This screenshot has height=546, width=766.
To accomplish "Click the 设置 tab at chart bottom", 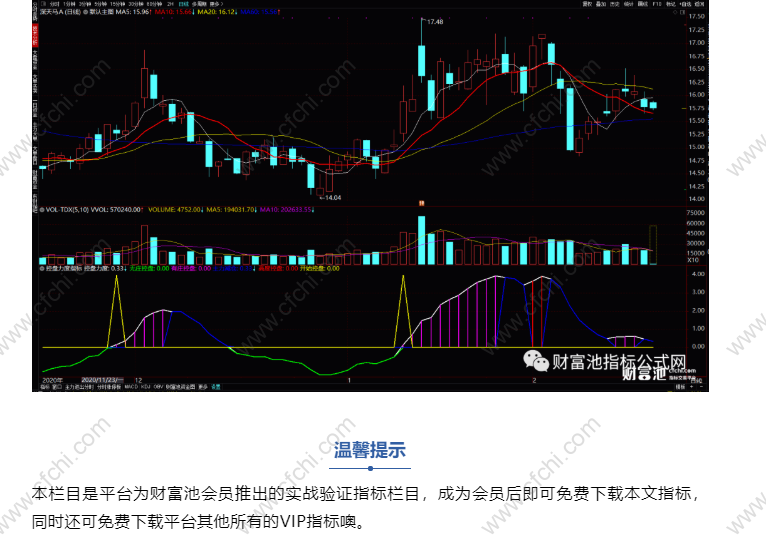I will click(215, 387).
